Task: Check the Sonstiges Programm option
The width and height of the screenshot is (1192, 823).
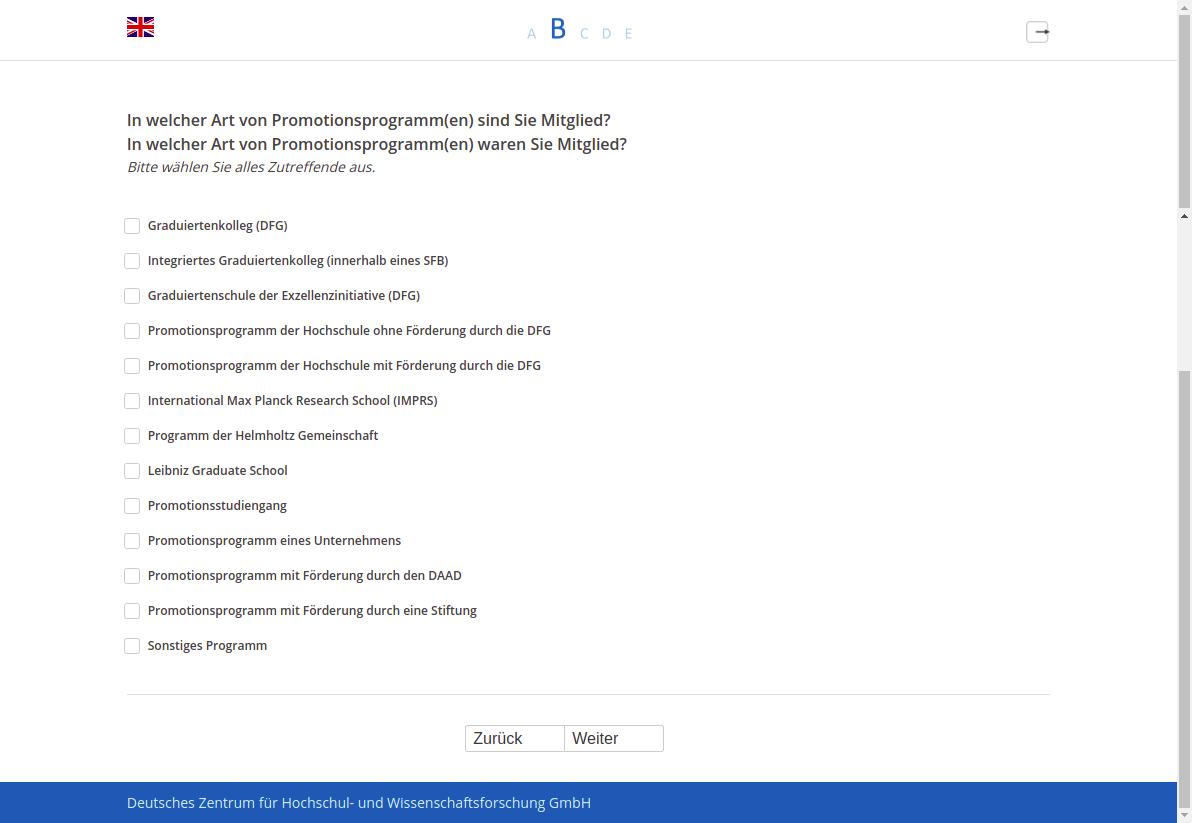Action: [132, 645]
